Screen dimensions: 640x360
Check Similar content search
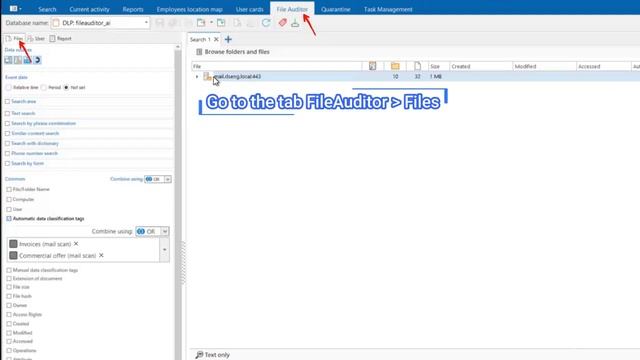pos(7,133)
